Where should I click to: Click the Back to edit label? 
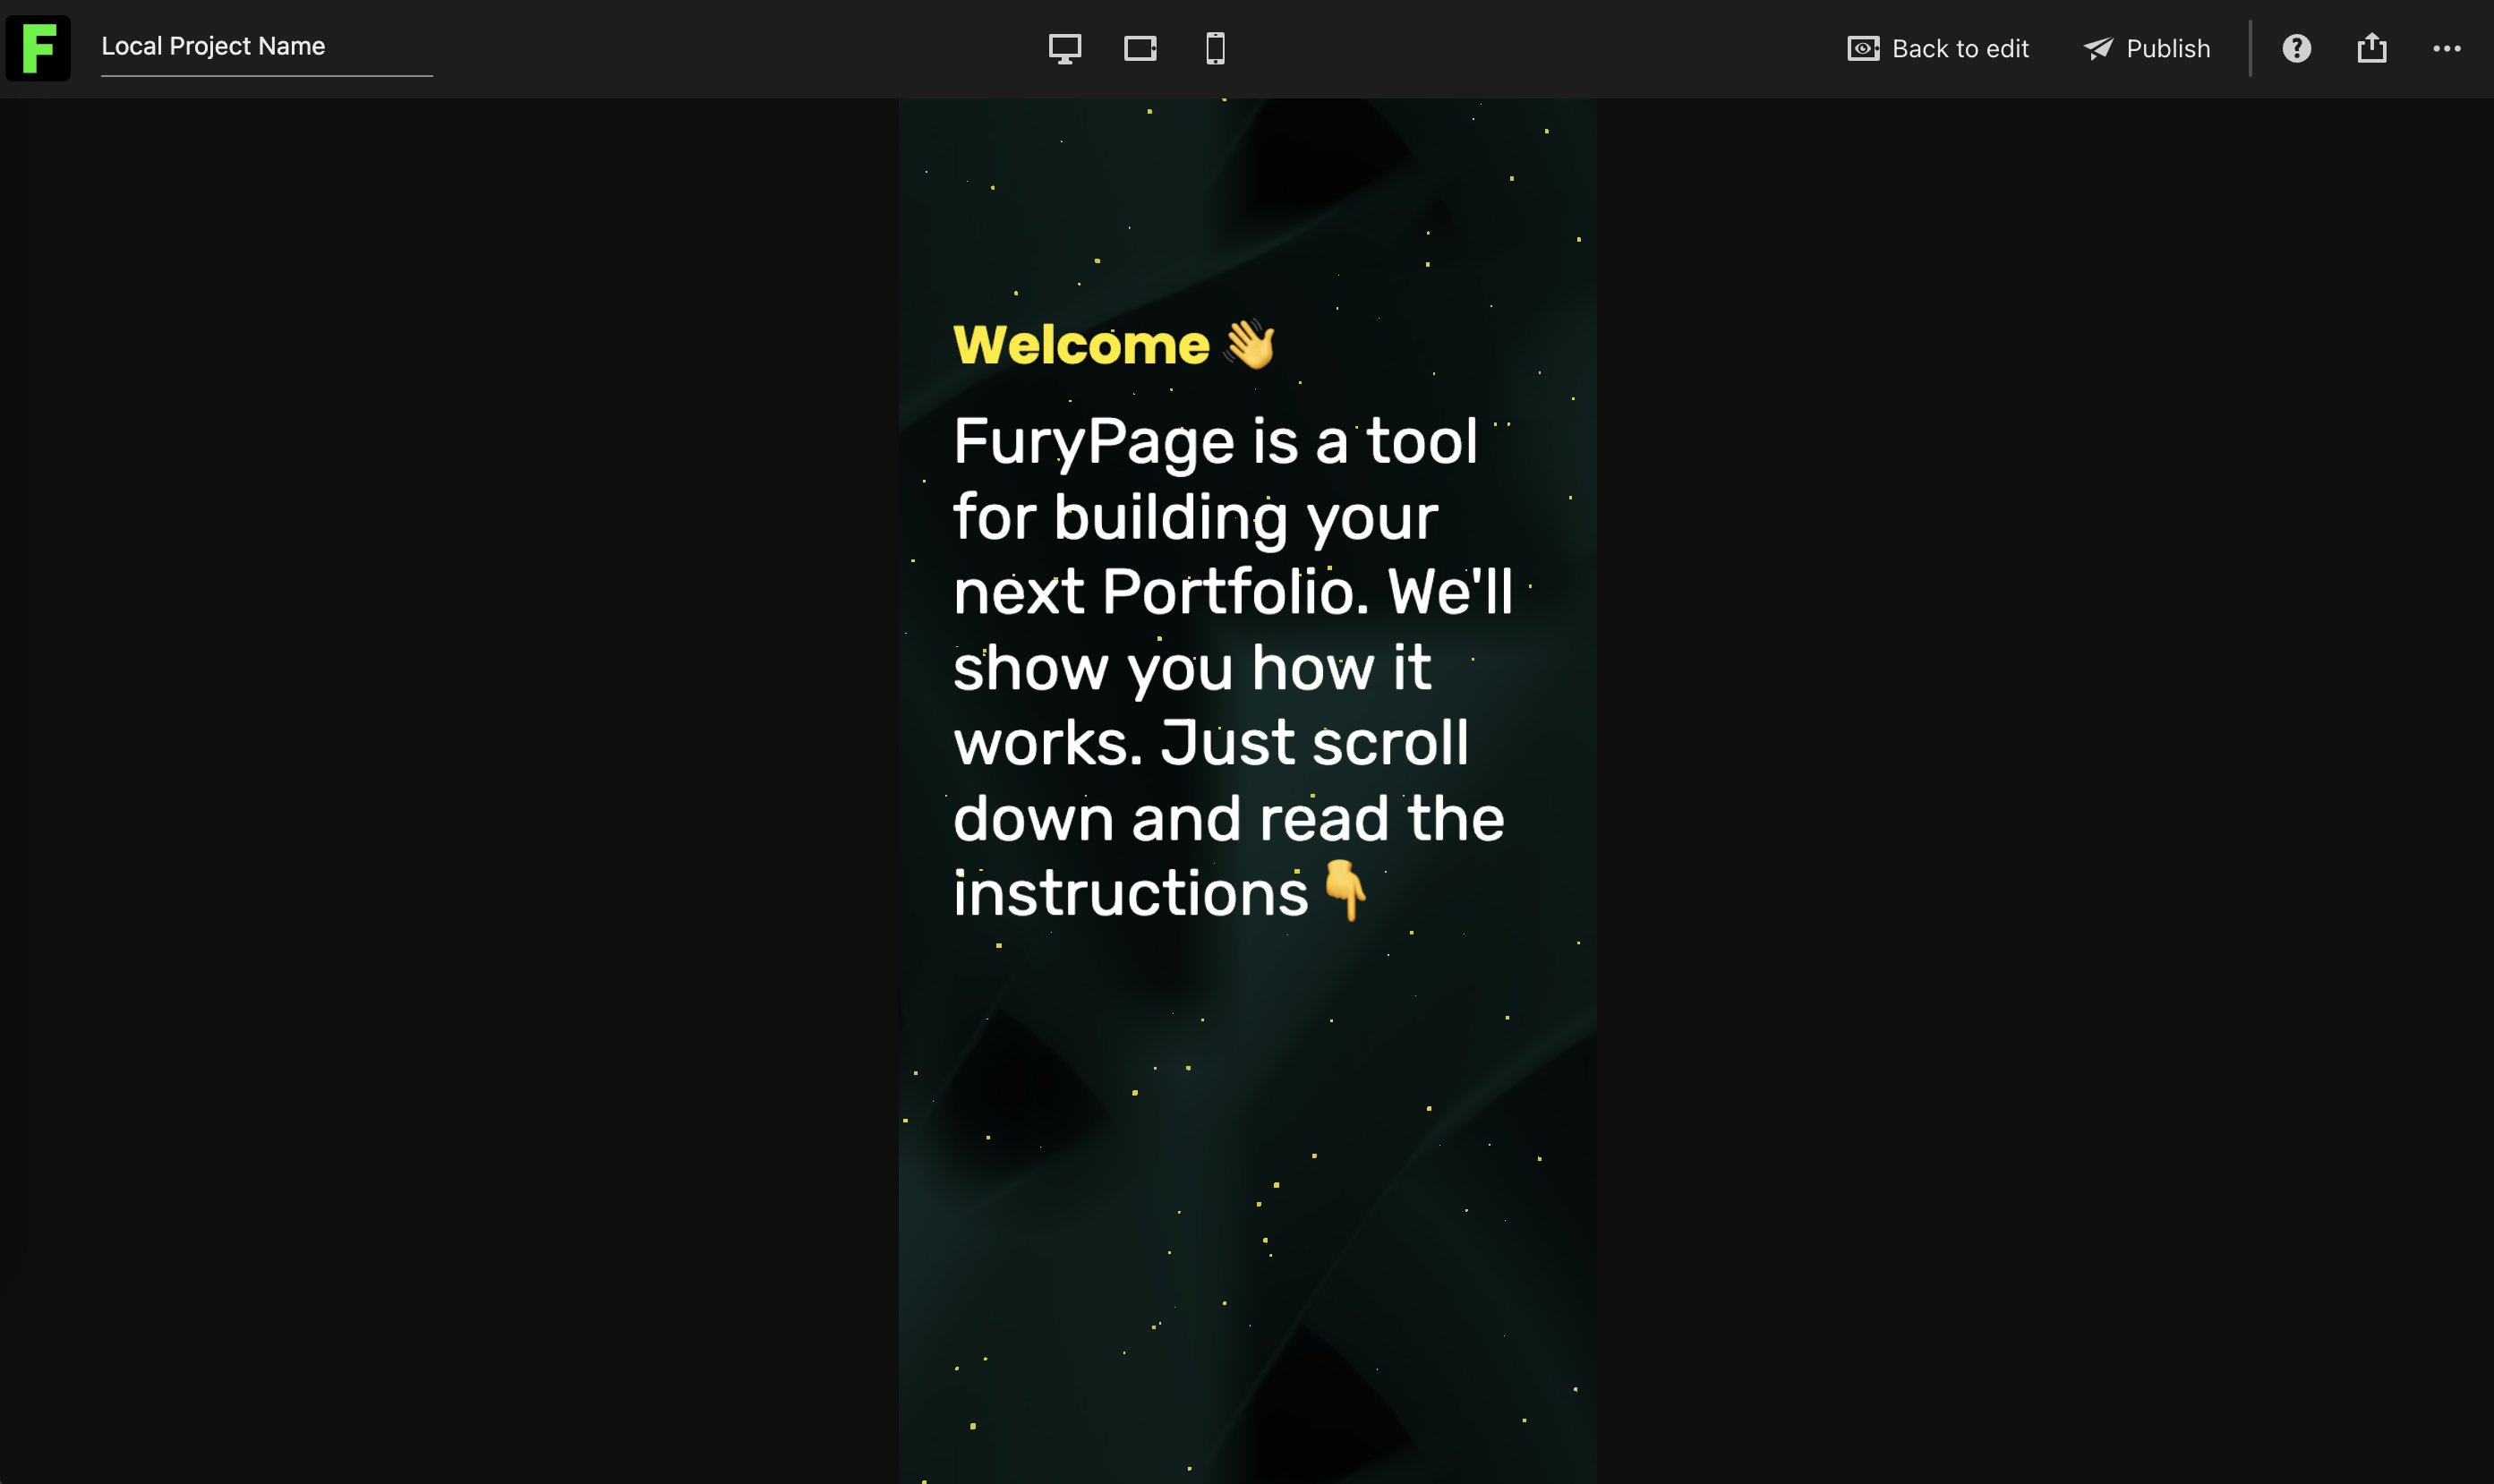[1960, 48]
